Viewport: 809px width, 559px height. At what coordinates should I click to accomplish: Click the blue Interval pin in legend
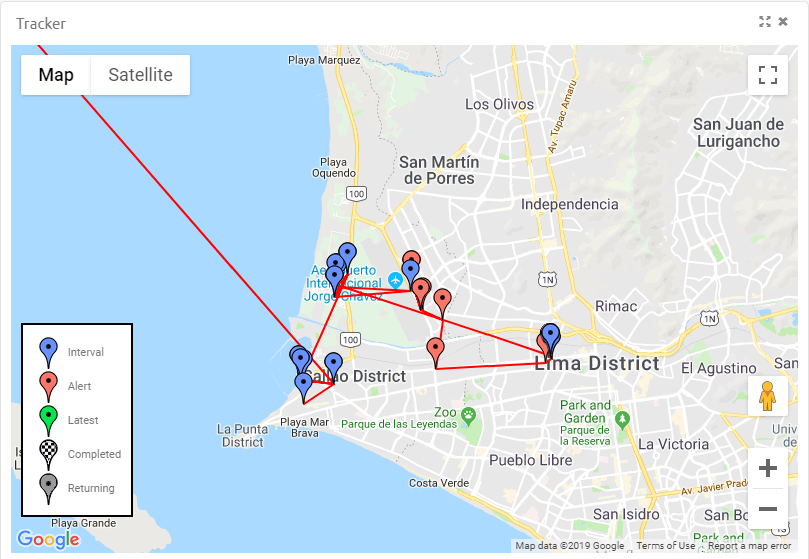48,351
